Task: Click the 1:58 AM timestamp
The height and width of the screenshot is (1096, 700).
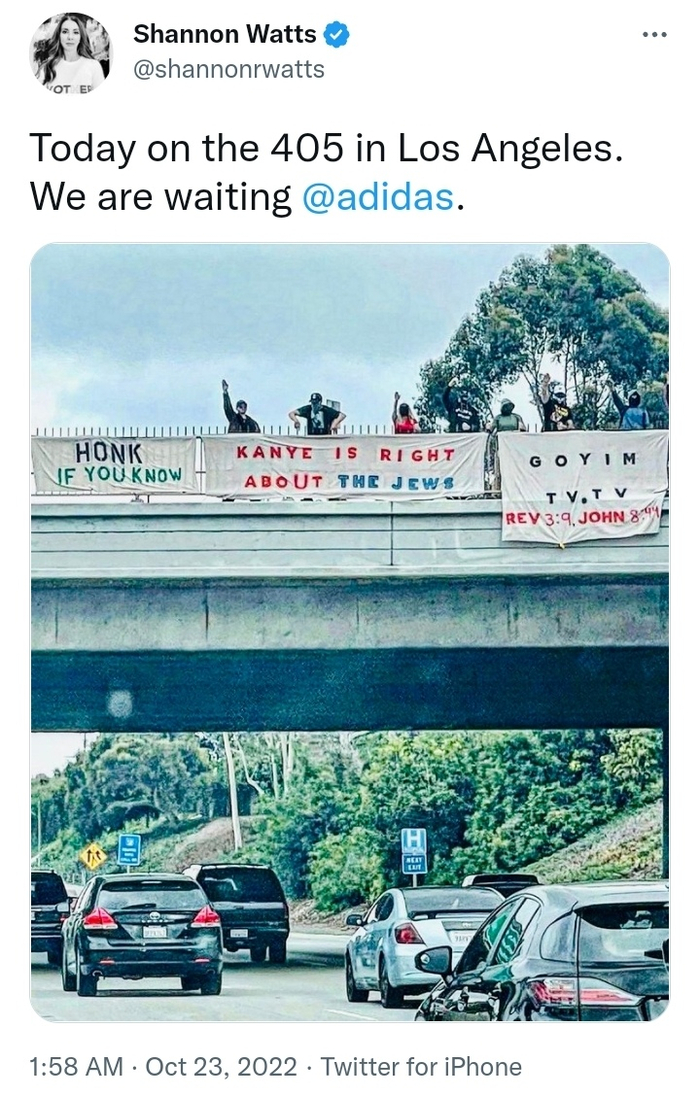Action: 76,1067
